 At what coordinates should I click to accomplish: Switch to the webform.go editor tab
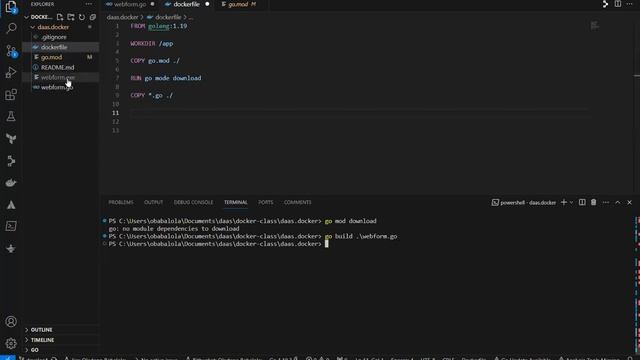(x=130, y=4)
